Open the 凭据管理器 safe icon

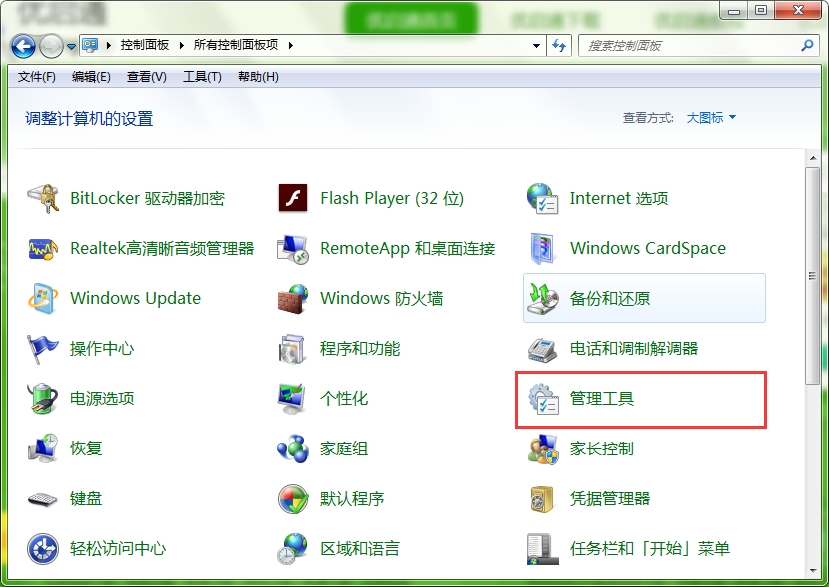tap(542, 498)
